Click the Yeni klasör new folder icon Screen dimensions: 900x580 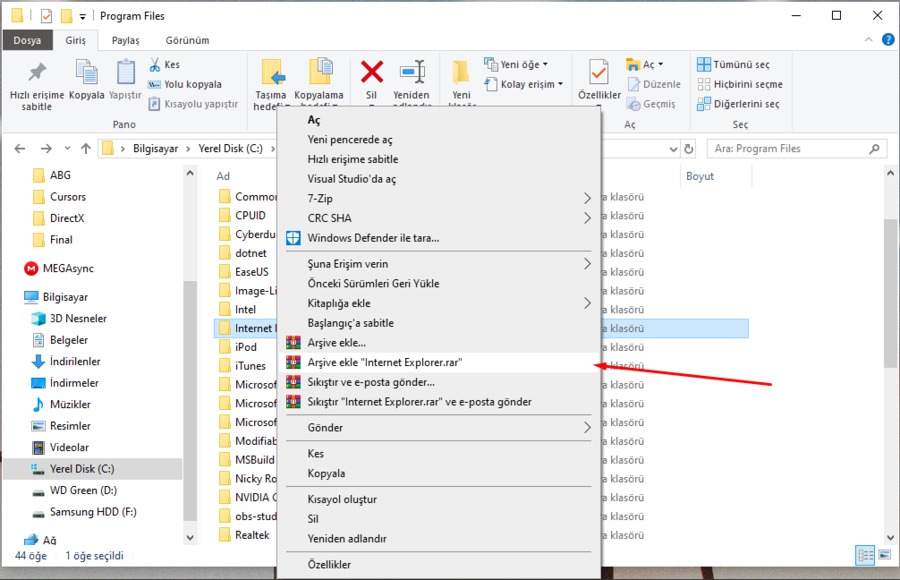(460, 73)
